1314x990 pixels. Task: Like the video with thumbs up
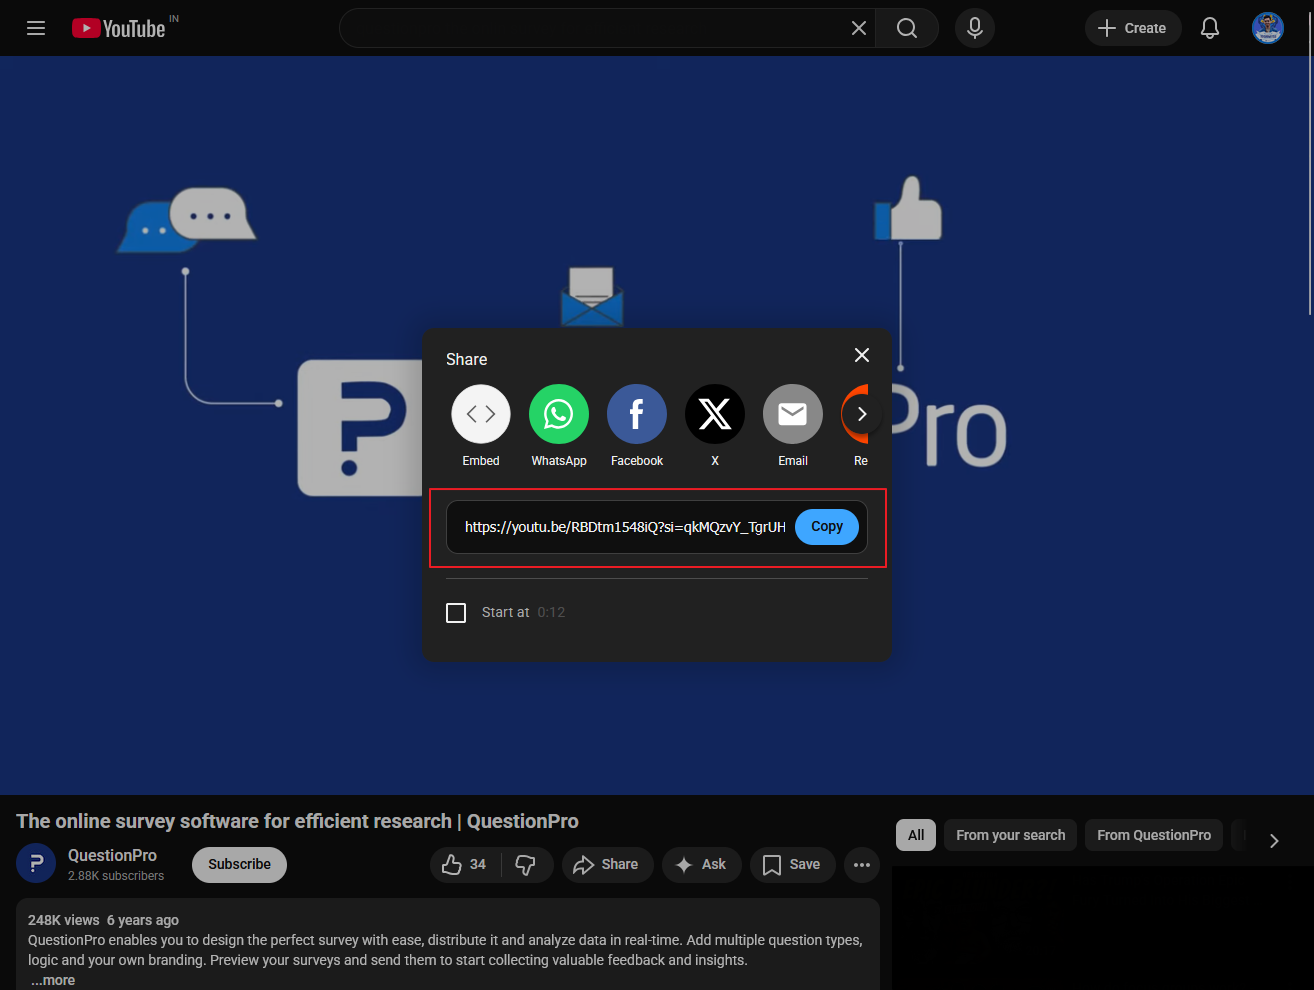click(465, 864)
